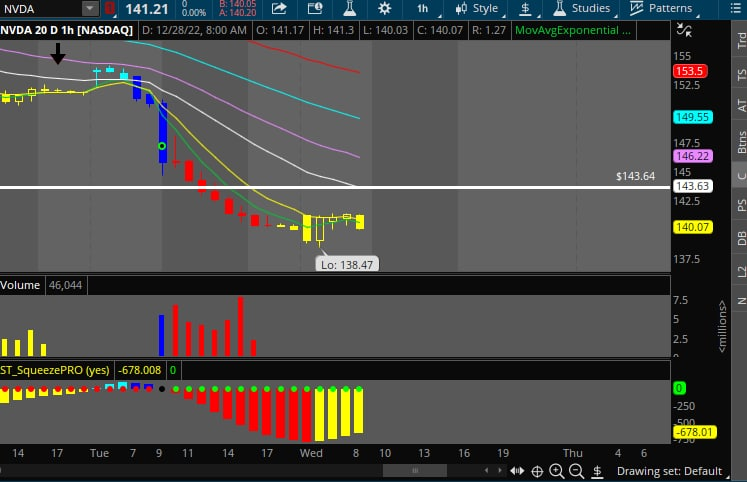Click the Tue label on time axis
The width and height of the screenshot is (747, 482).
(x=99, y=453)
